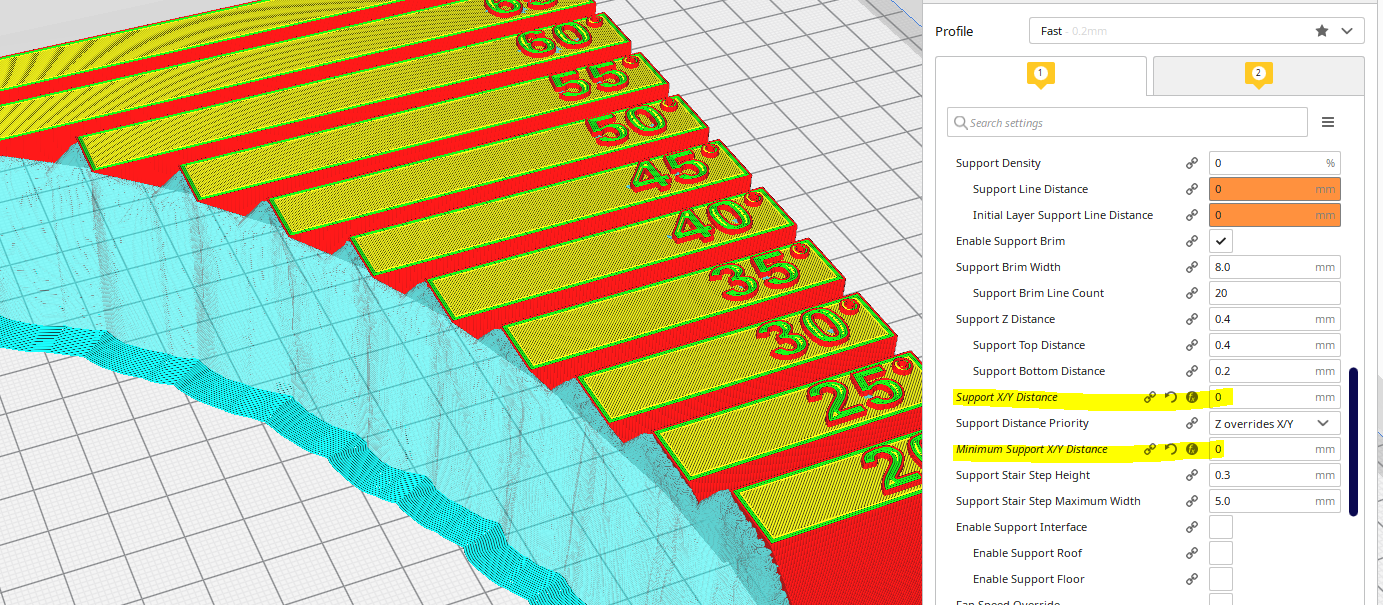Open the settings visibility hamburger menu
This screenshot has height=605, width=1383.
pos(1328,122)
